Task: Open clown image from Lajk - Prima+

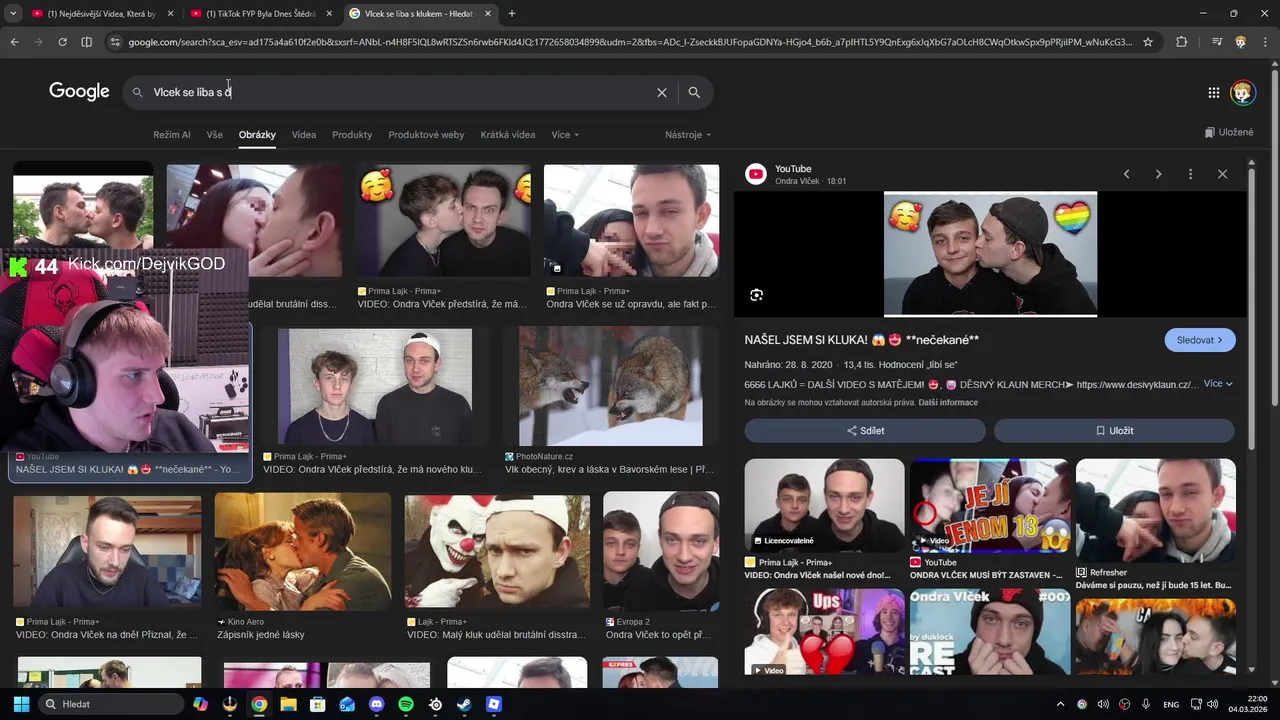Action: pos(496,552)
